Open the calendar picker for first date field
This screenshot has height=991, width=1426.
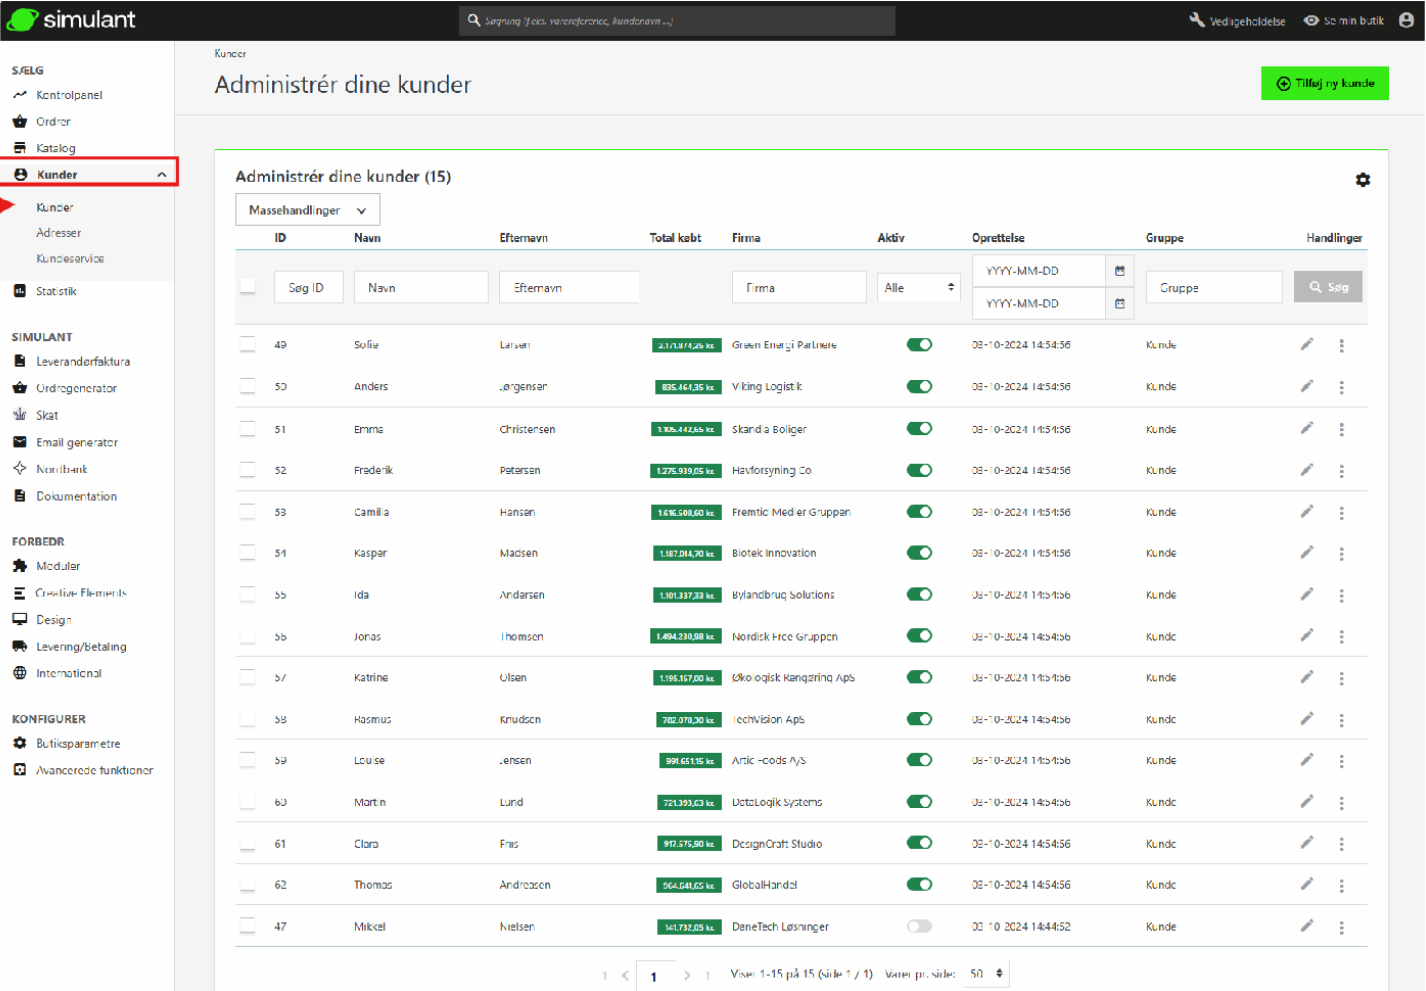(x=1119, y=271)
